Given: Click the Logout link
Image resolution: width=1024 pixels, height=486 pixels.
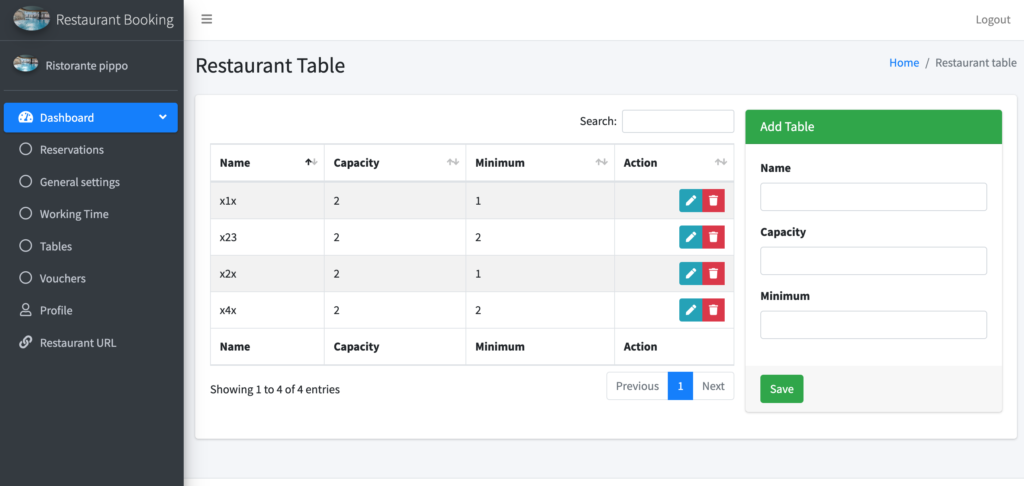Looking at the screenshot, I should pos(992,20).
